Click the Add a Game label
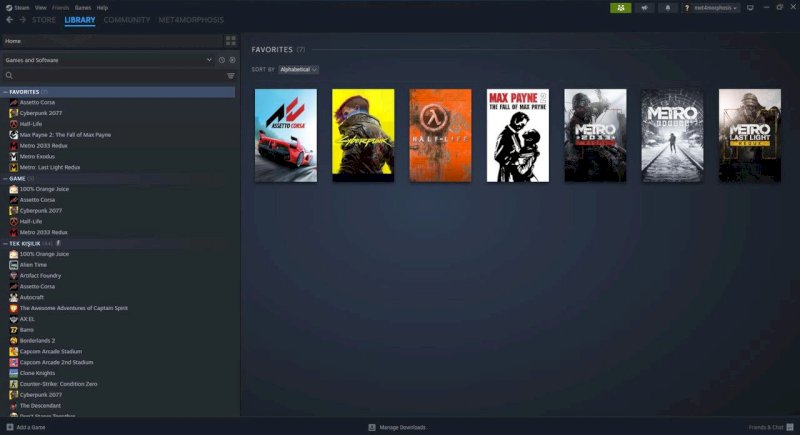This screenshot has width=800, height=435. click(31, 427)
